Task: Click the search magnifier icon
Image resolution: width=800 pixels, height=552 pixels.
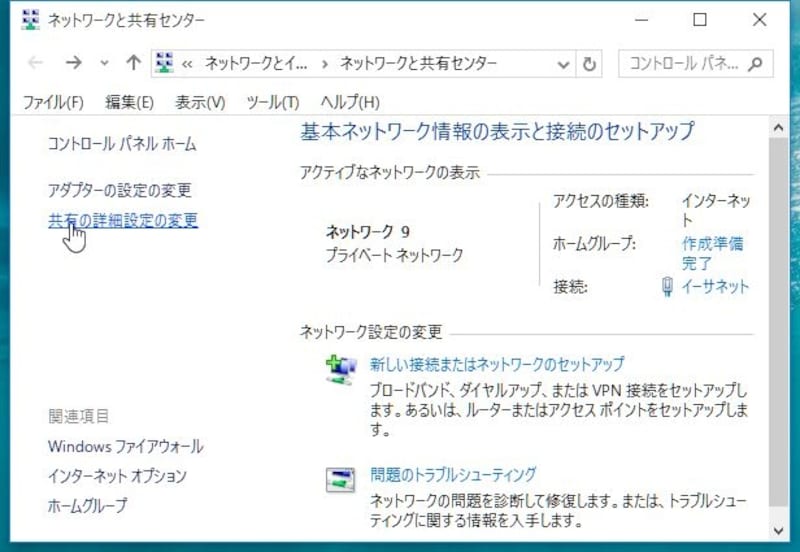Action: coord(756,64)
